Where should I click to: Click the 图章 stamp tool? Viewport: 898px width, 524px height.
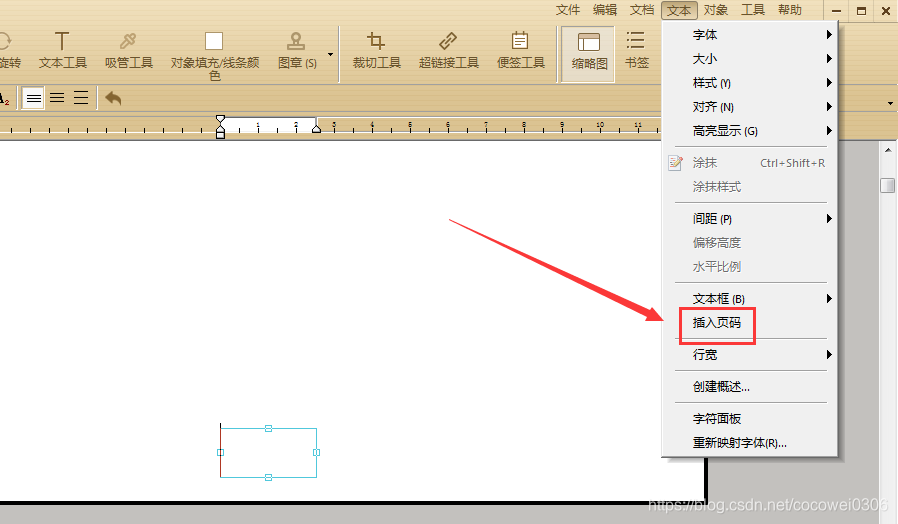[297, 50]
